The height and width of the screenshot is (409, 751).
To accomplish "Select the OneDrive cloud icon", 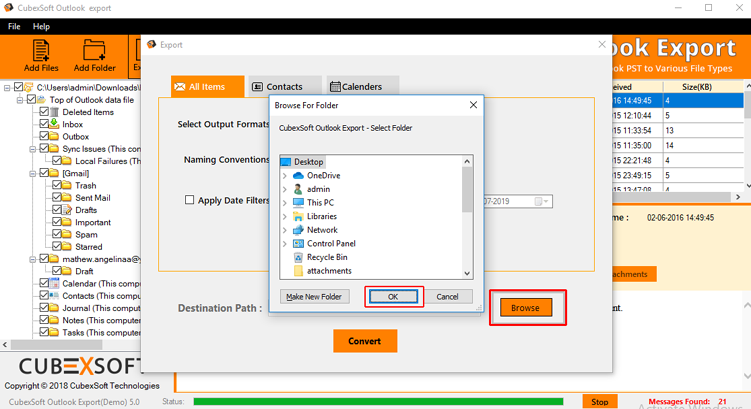I will 298,176.
